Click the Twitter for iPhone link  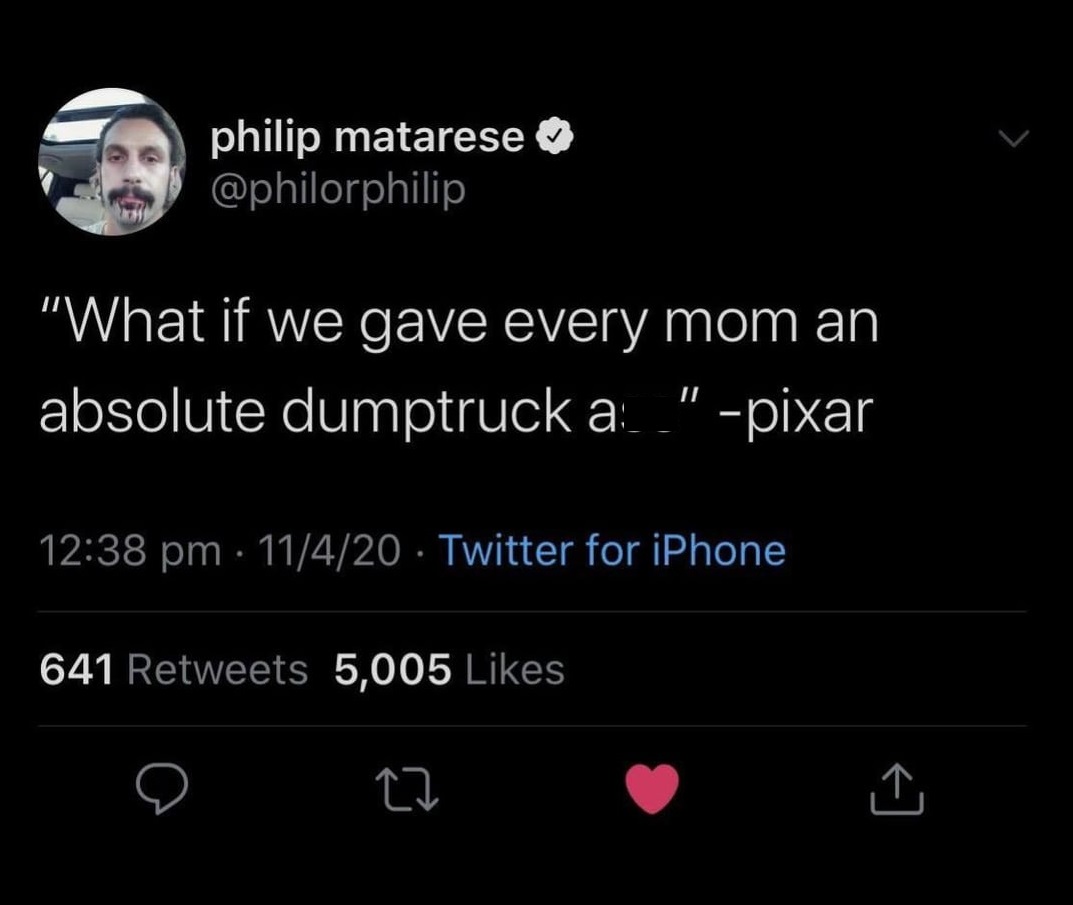612,550
